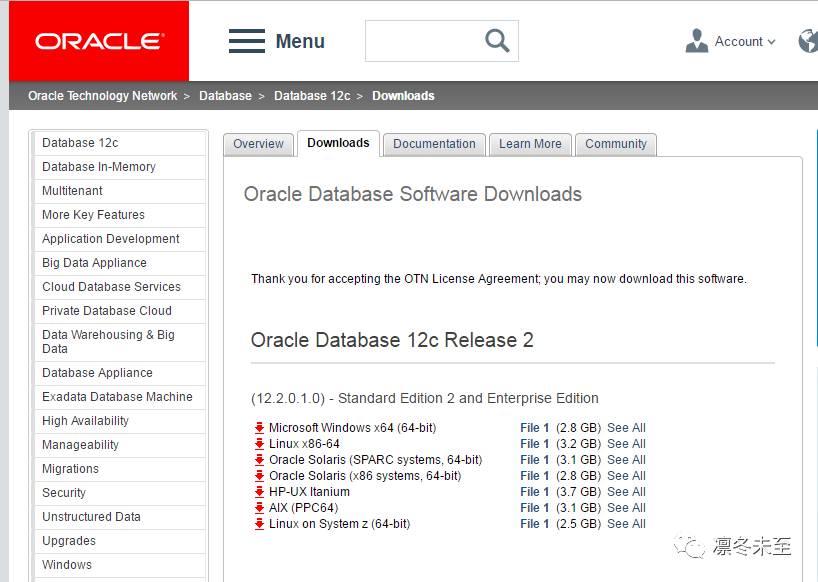Open Data Warehousing & Big Data item
Image resolution: width=818 pixels, height=582 pixels.
120,342
